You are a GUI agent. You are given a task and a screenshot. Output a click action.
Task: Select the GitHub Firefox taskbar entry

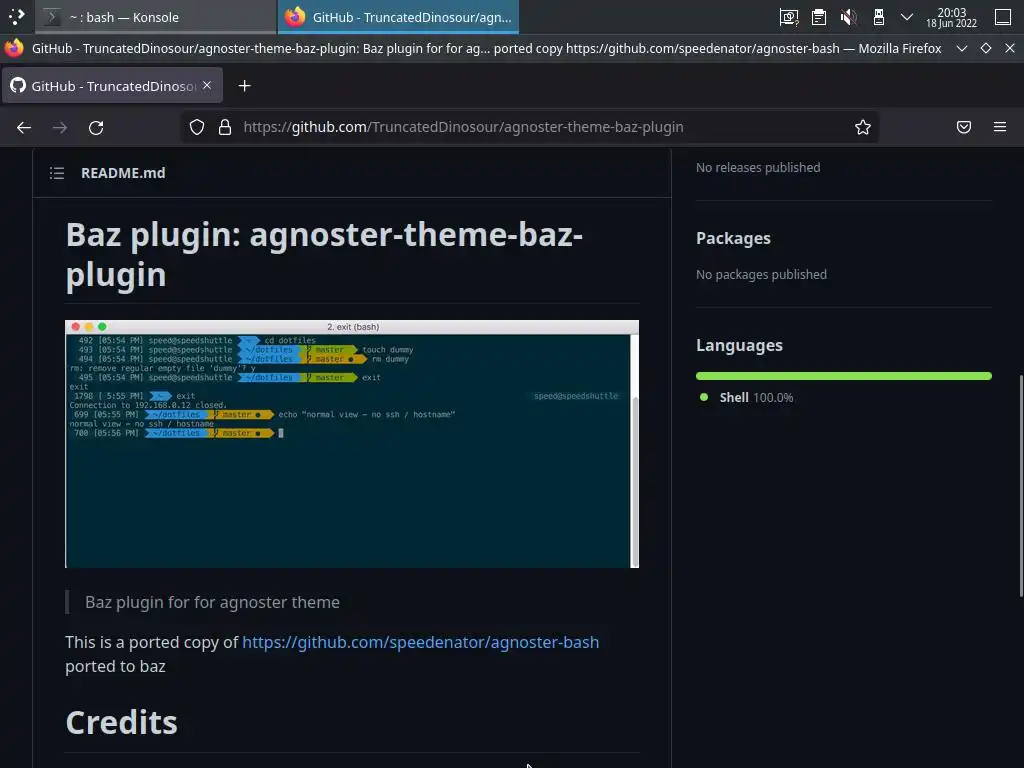coord(398,17)
